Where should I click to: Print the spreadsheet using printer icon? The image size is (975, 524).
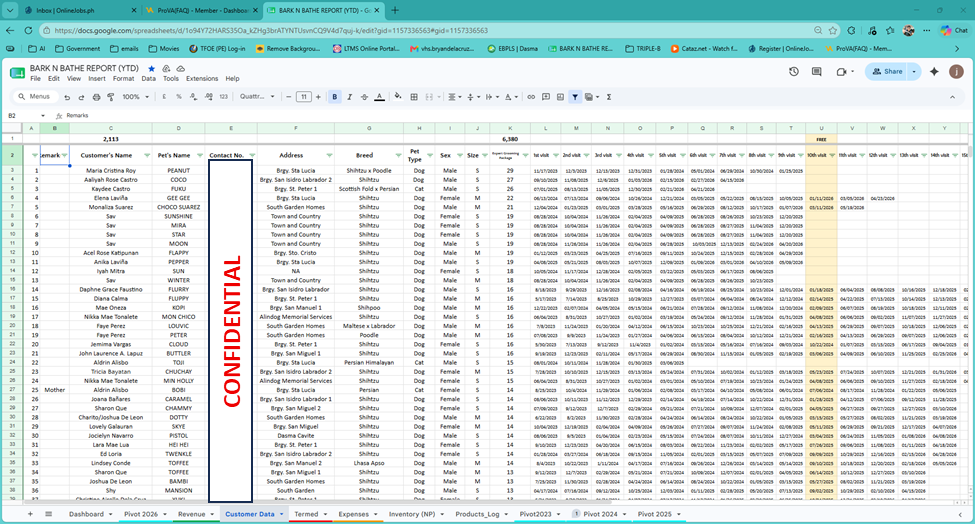[x=96, y=97]
